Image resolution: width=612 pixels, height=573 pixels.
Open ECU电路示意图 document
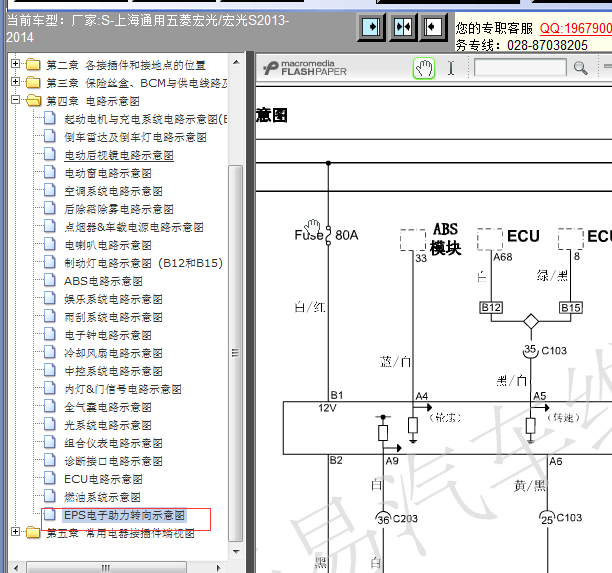point(103,479)
